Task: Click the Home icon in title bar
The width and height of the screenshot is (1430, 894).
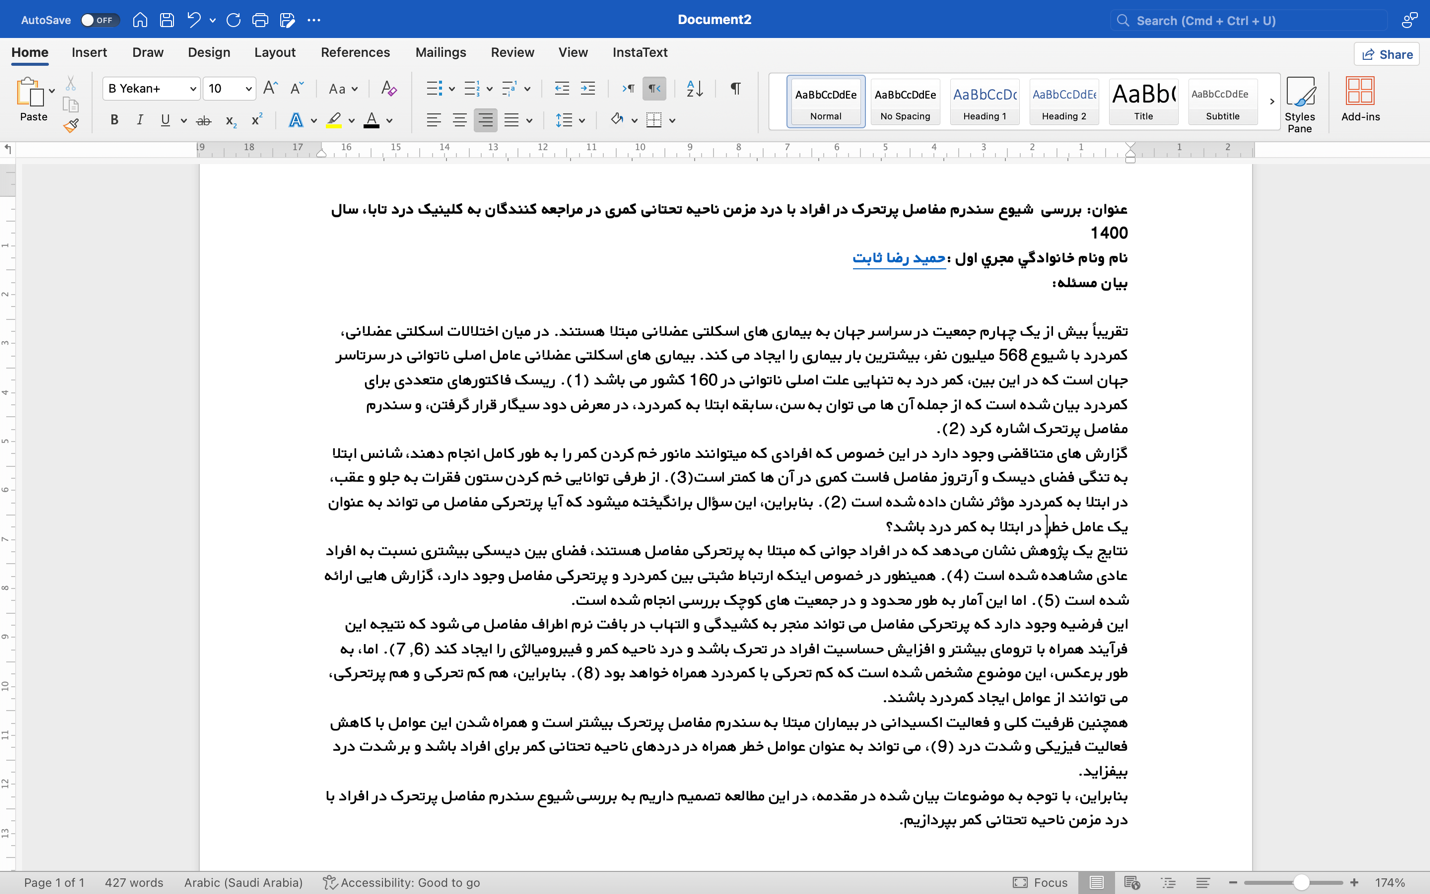Action: click(x=140, y=20)
